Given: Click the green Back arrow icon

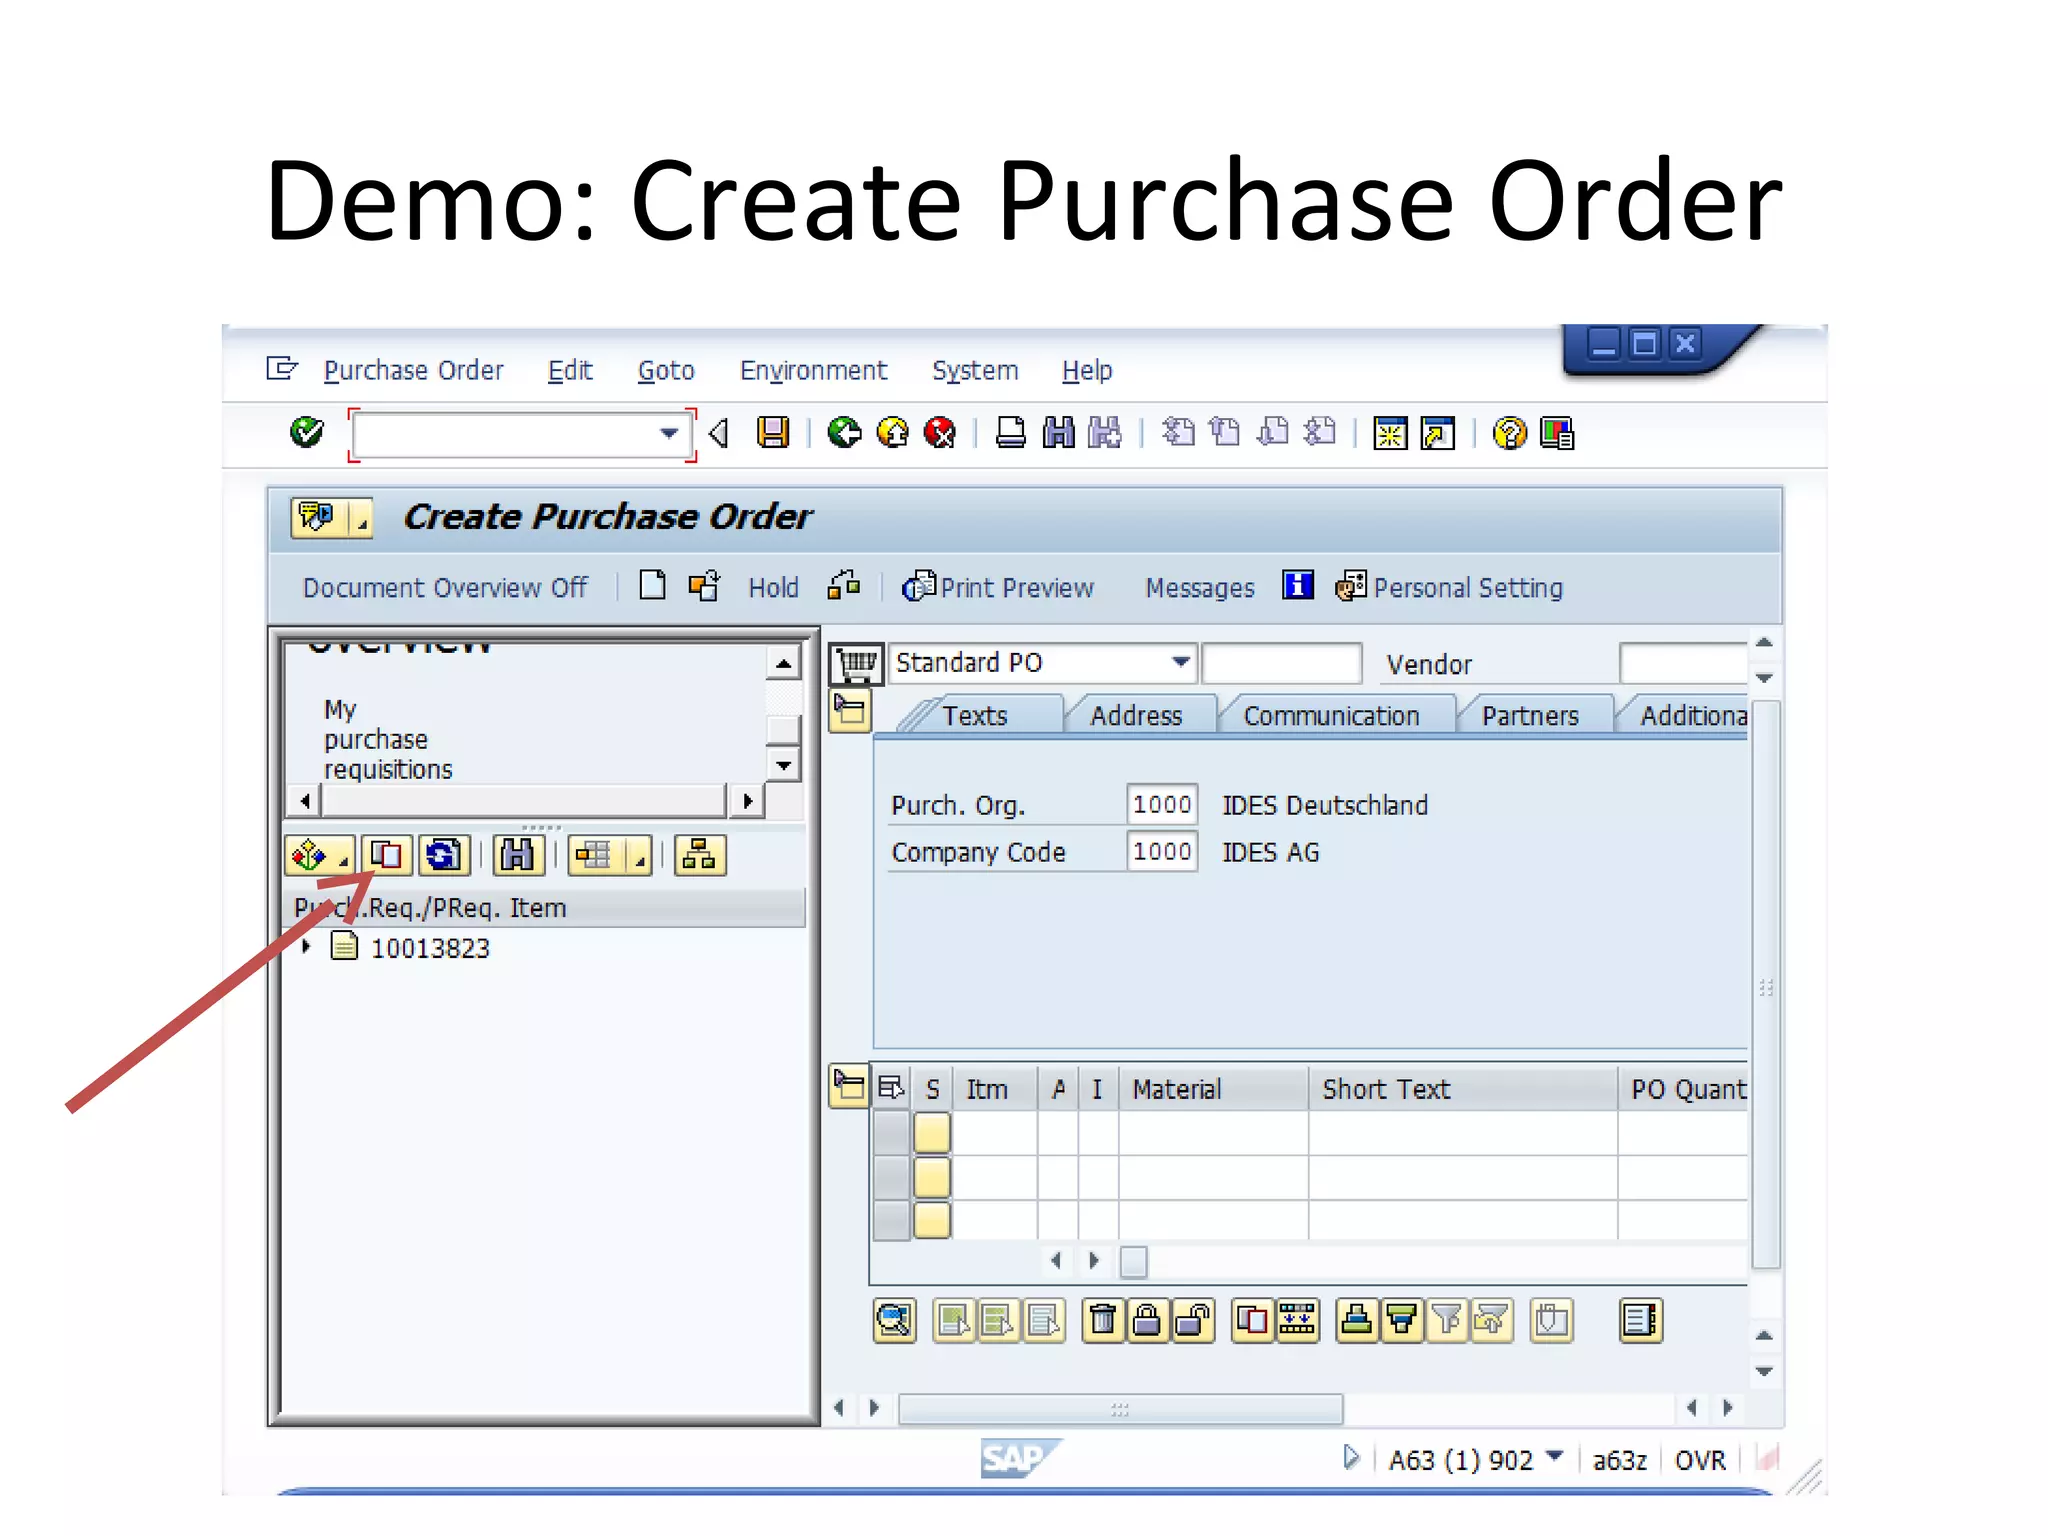Looking at the screenshot, I should (844, 433).
